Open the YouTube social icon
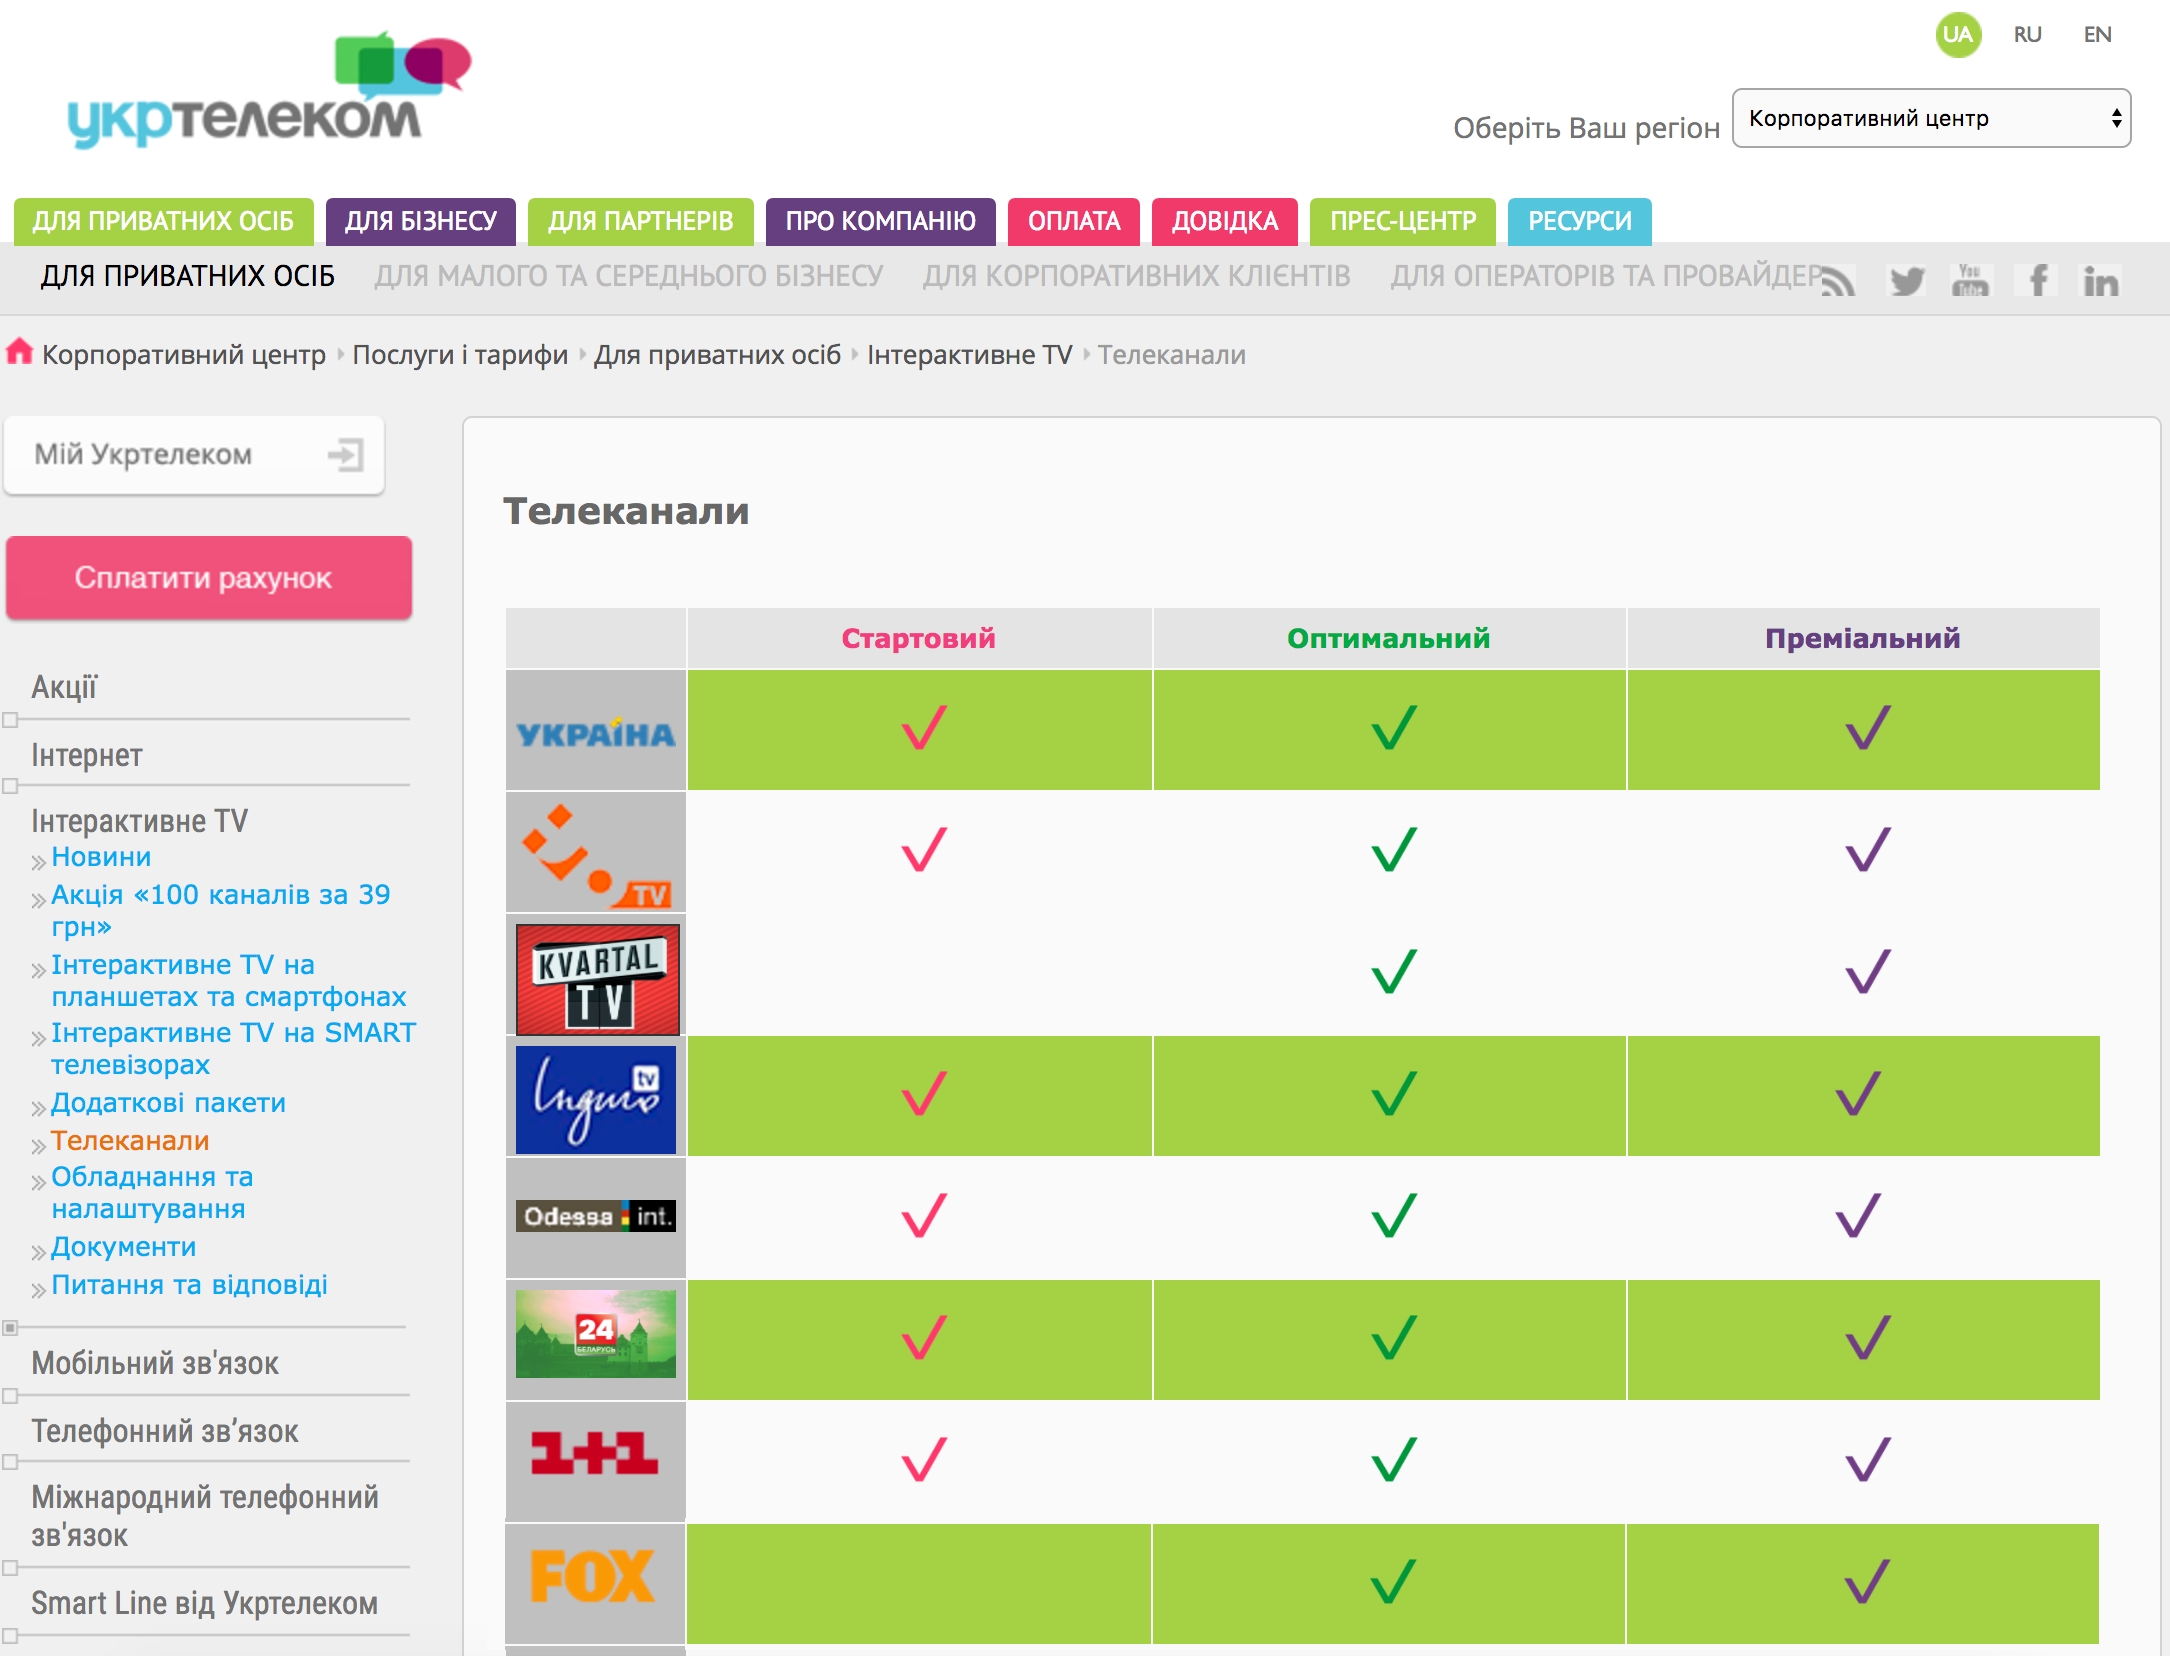The image size is (2170, 1656). tap(1970, 281)
